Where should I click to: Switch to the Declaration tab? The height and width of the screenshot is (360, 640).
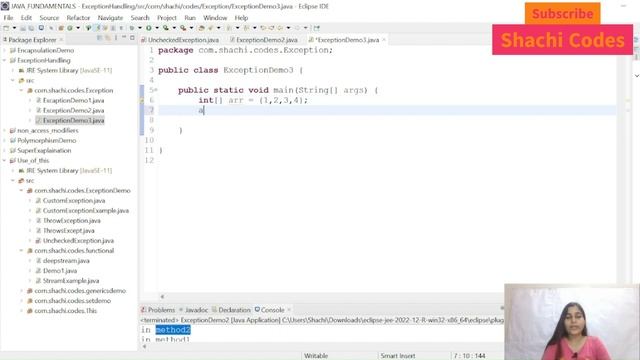click(231, 310)
